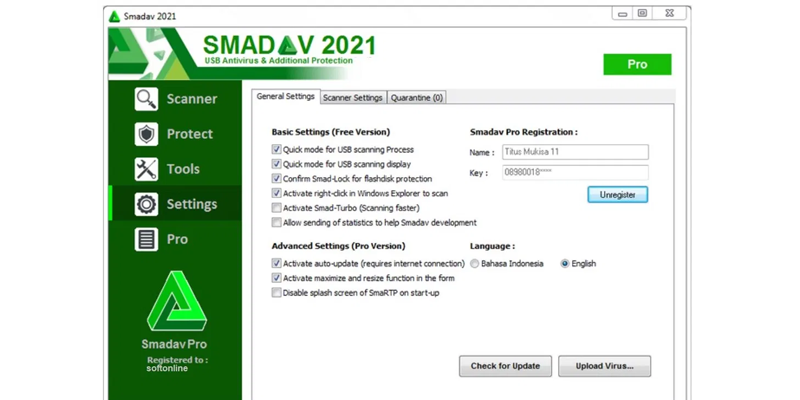Click the Protect shield icon
The height and width of the screenshot is (400, 800).
[146, 134]
